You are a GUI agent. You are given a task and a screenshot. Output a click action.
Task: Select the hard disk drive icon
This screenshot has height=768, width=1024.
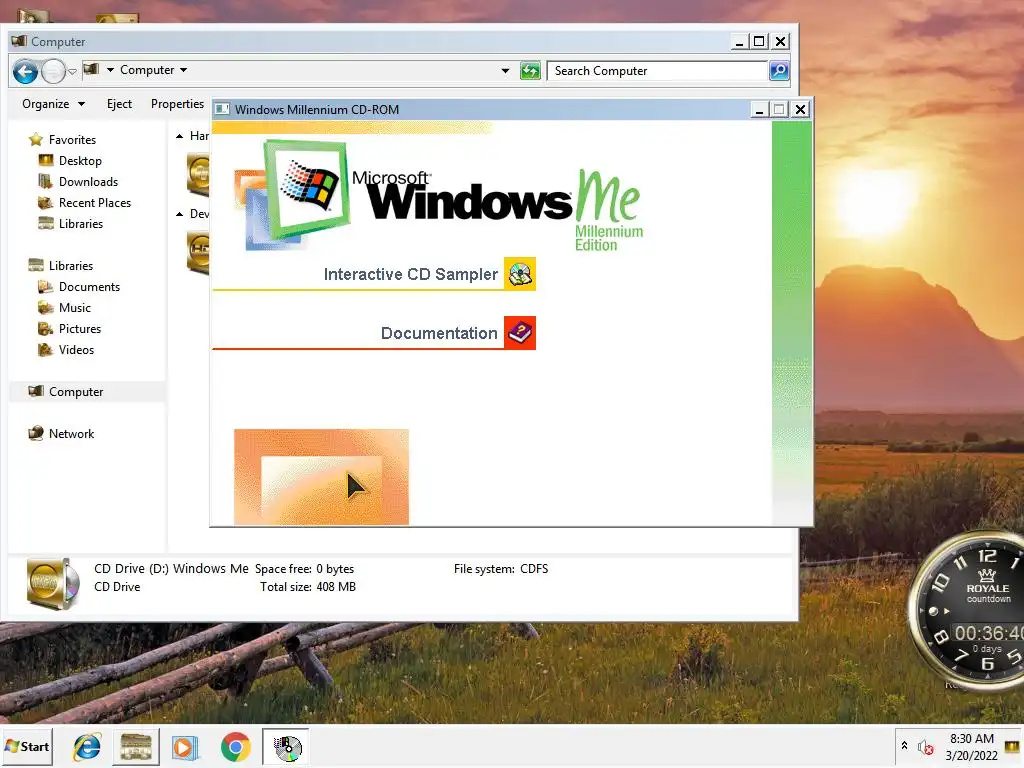point(198,174)
